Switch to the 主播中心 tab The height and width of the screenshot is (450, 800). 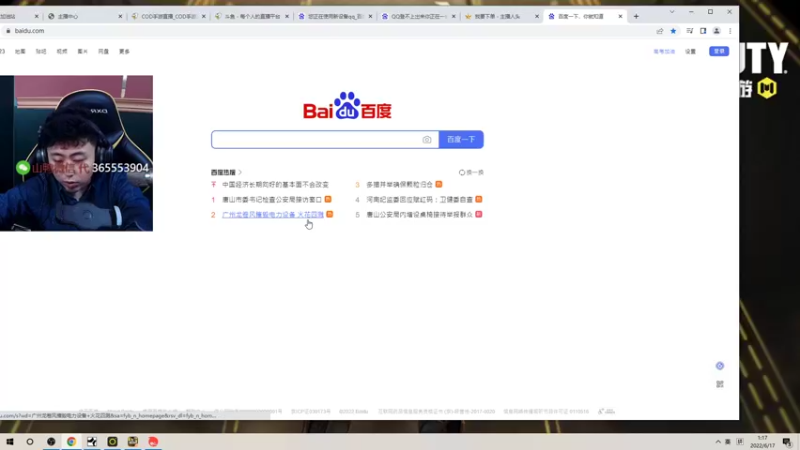click(83, 16)
